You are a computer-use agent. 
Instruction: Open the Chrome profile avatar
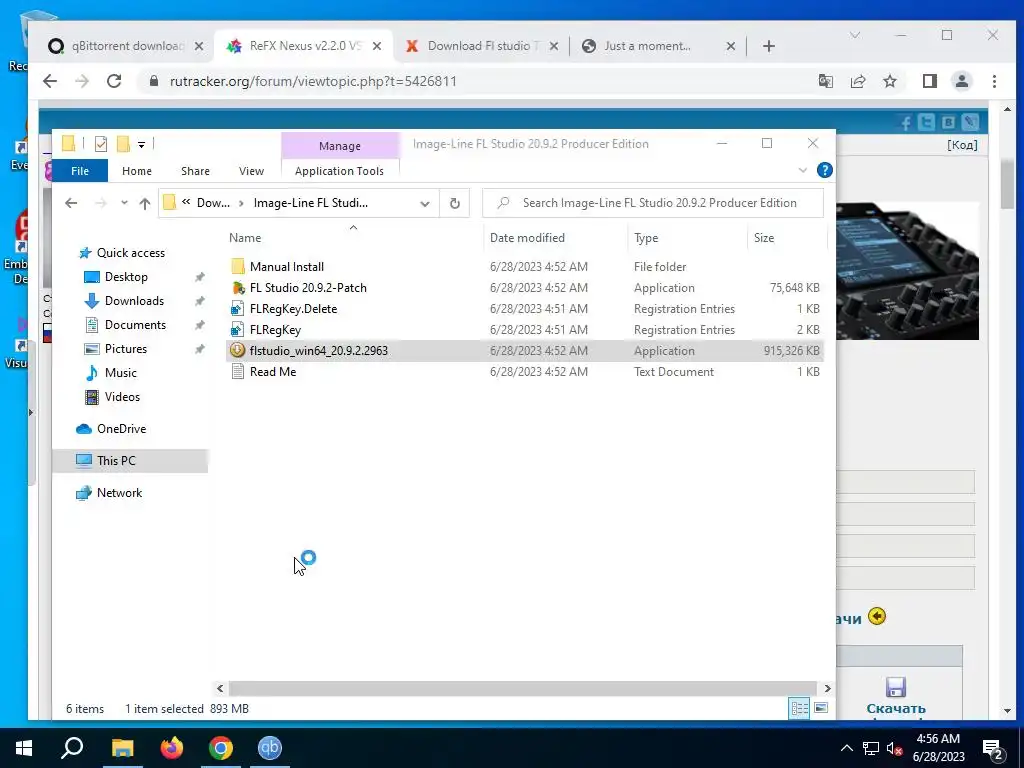tap(961, 81)
